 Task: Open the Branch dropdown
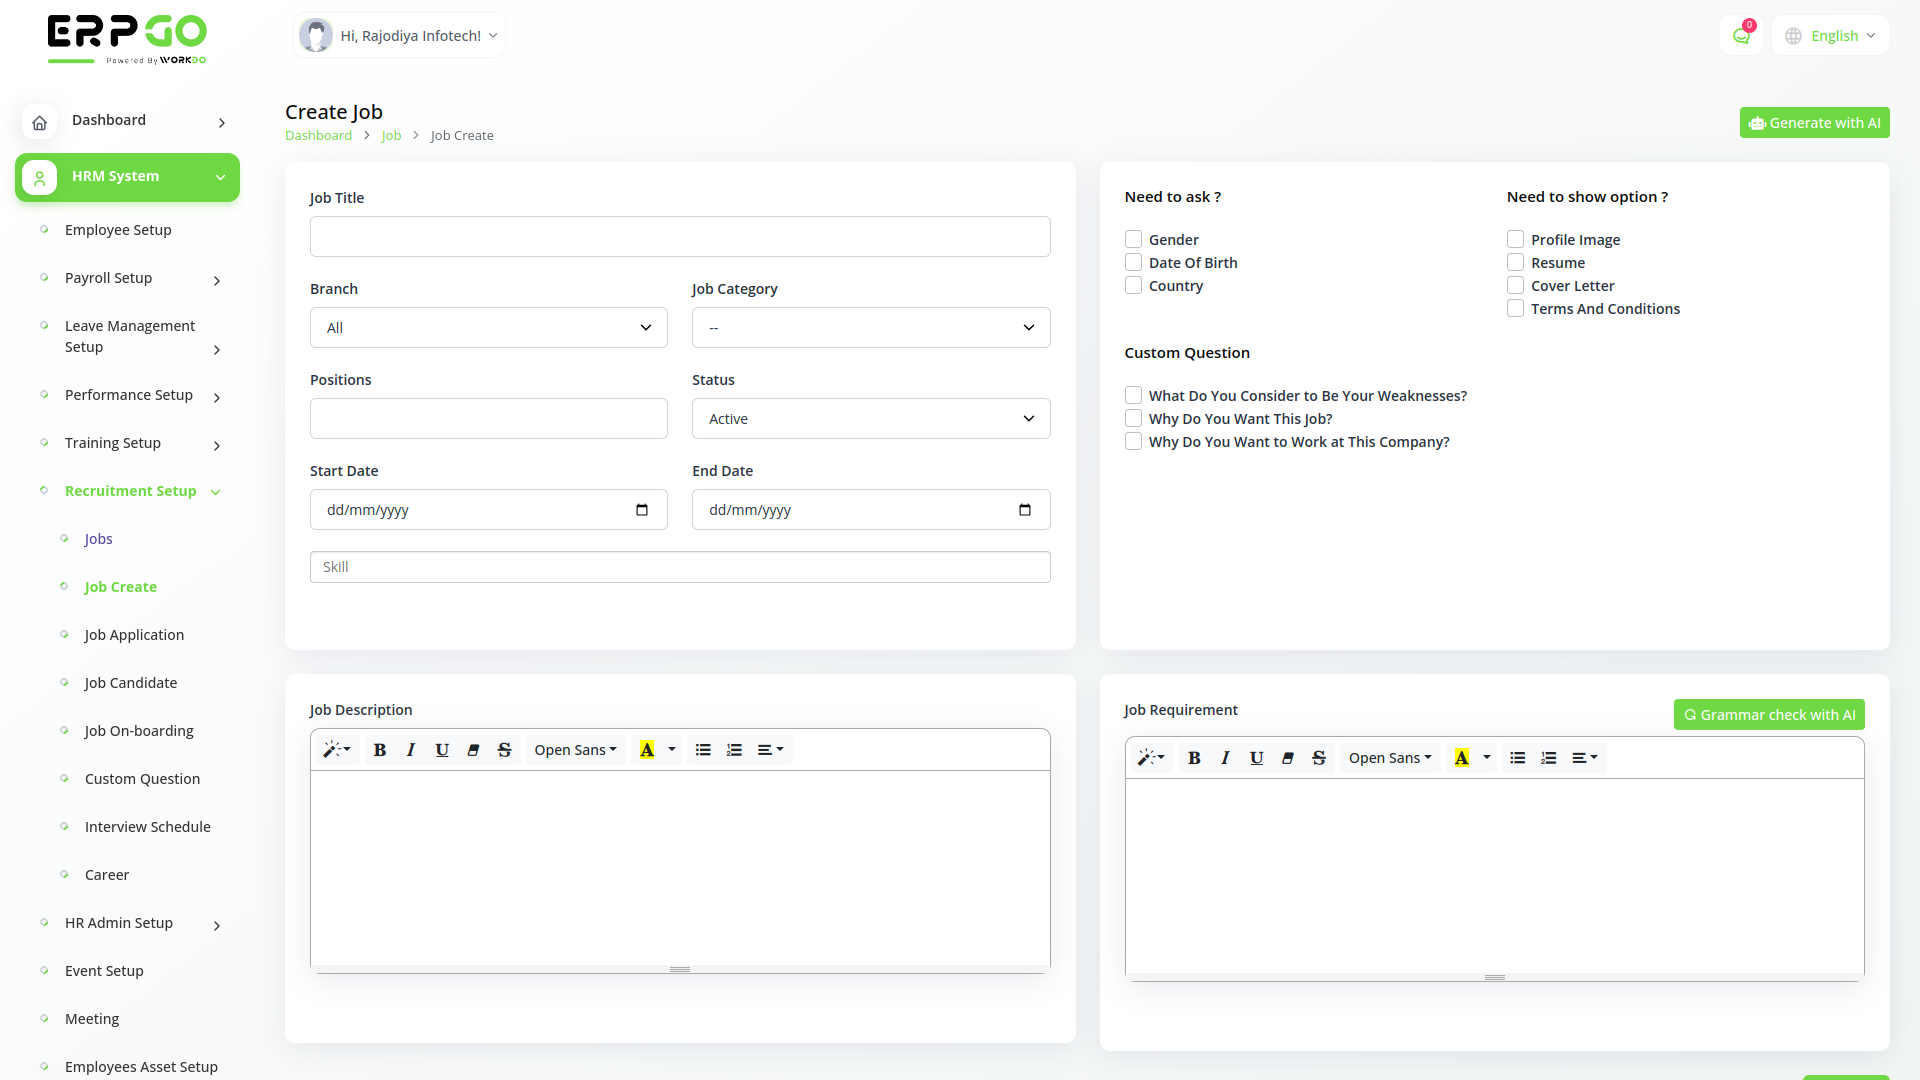pyautogui.click(x=488, y=327)
